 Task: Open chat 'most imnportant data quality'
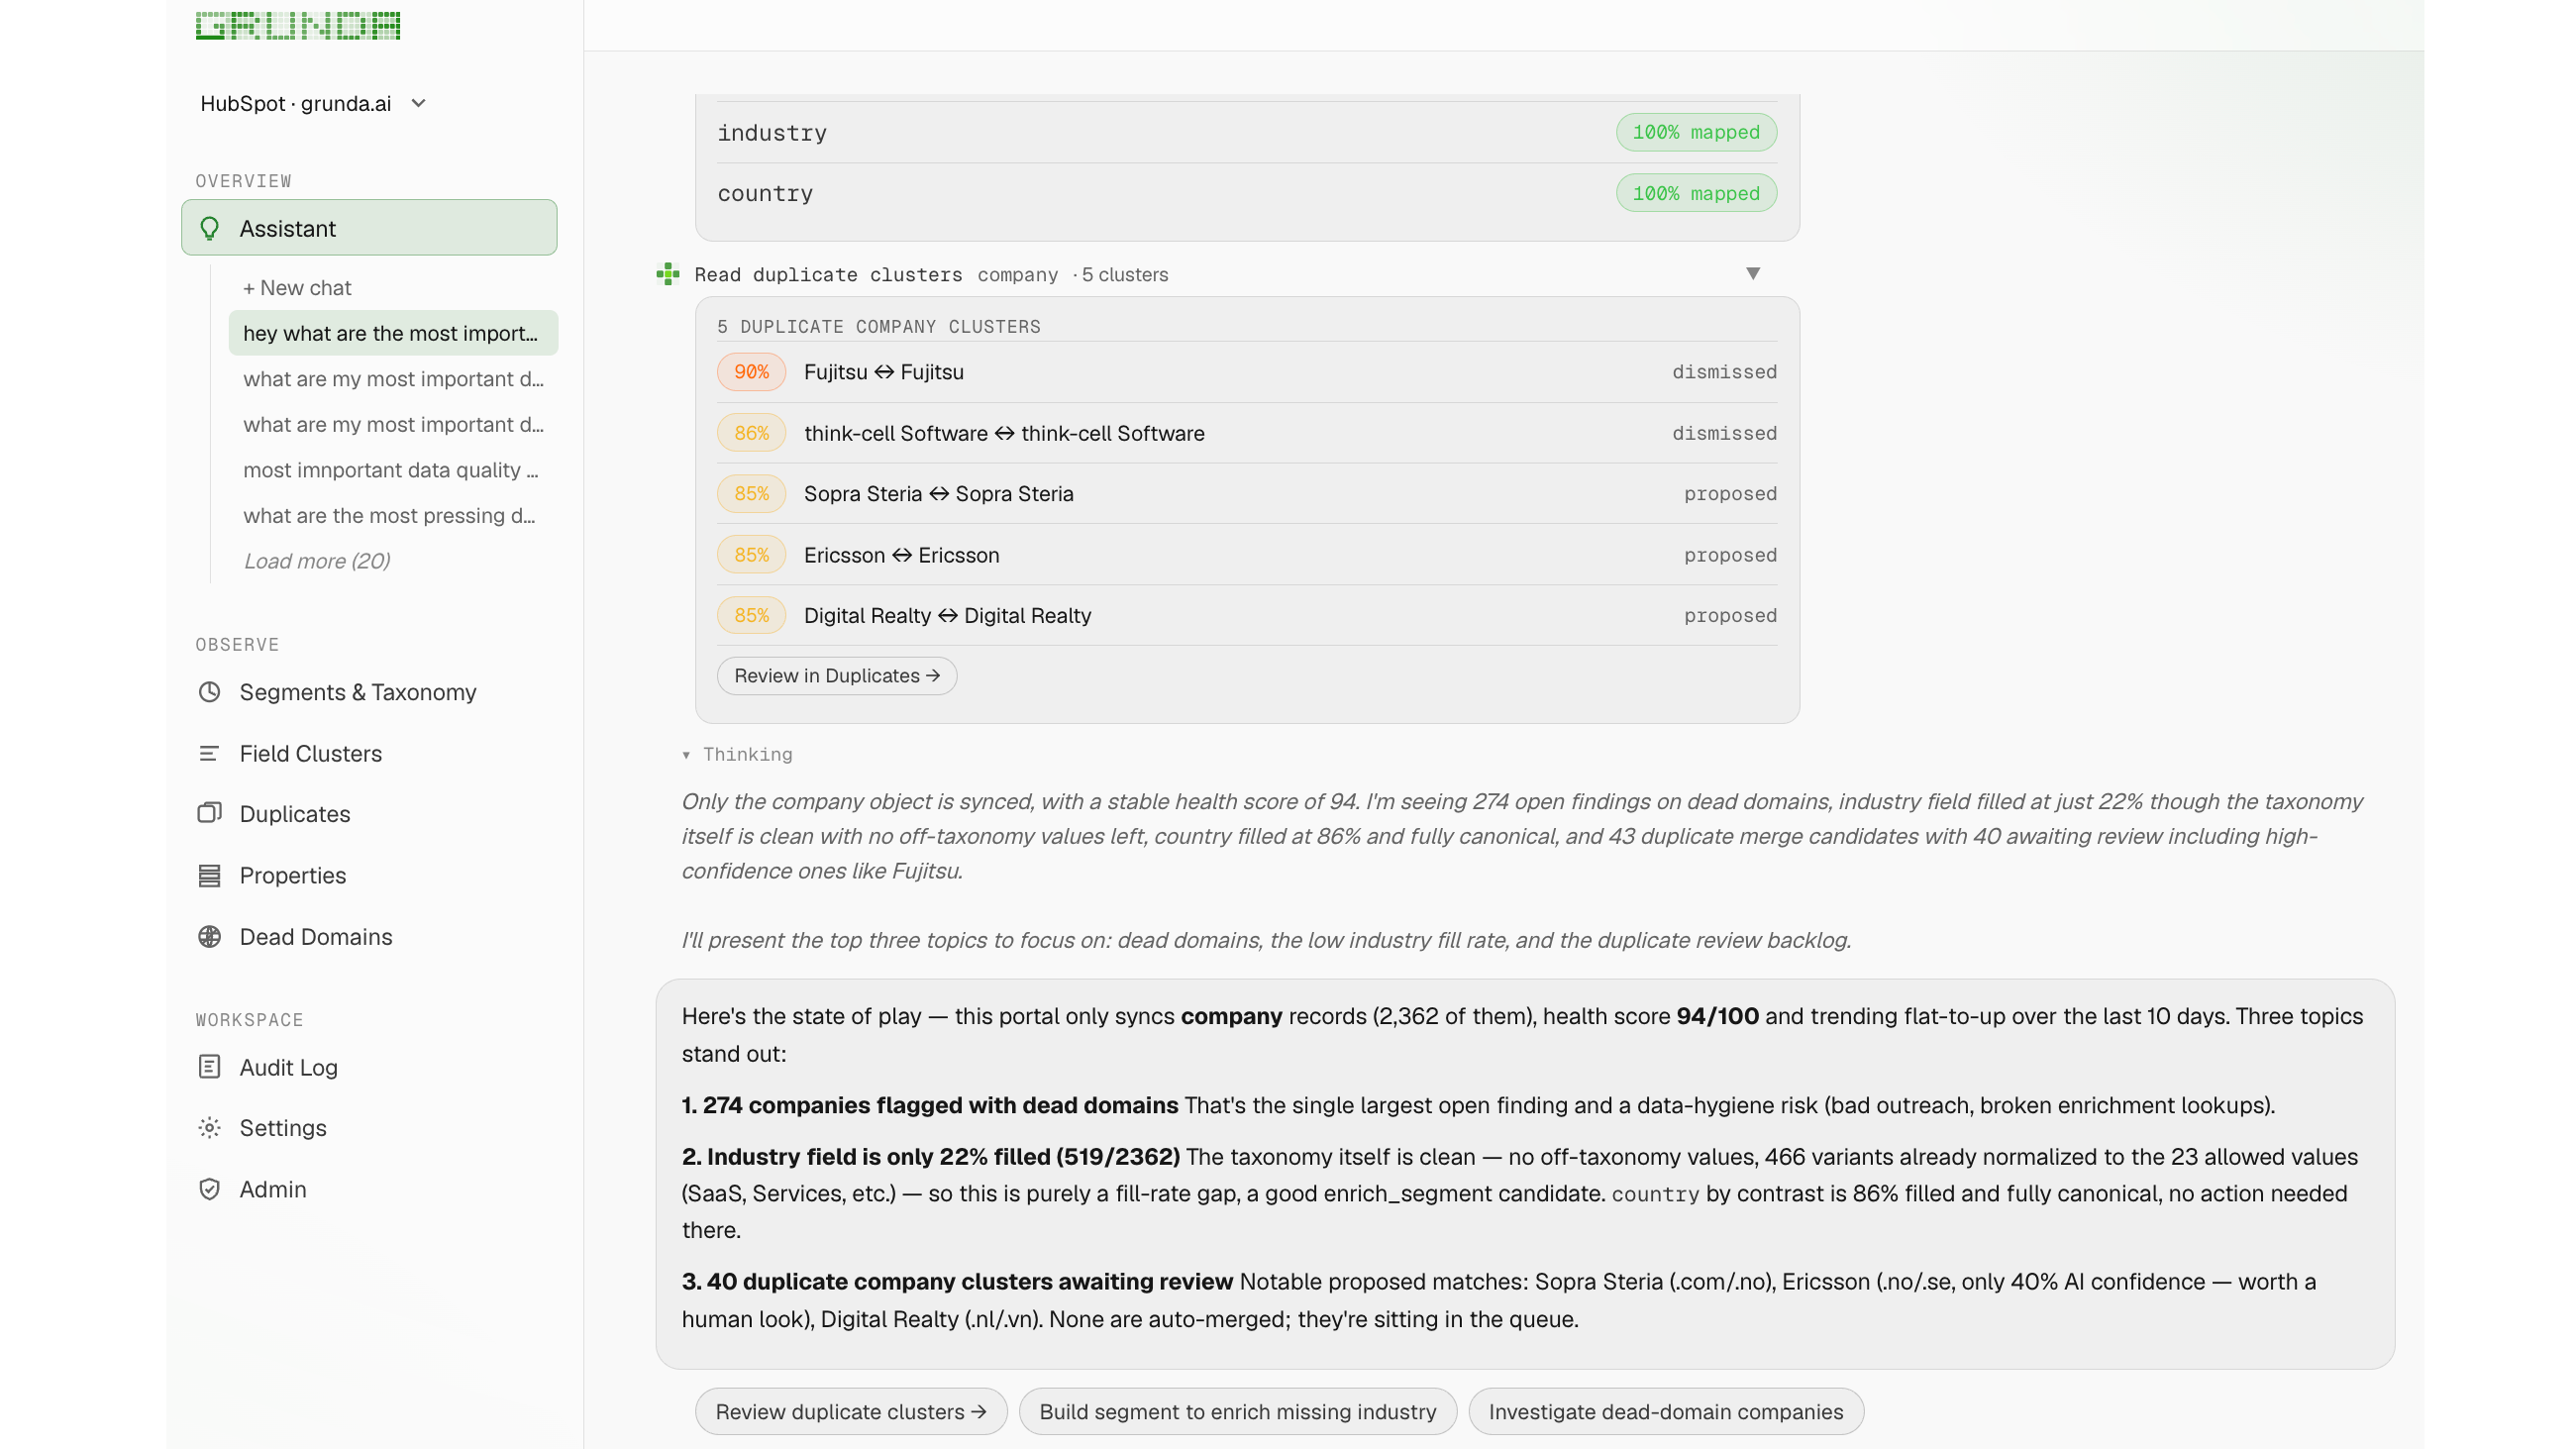click(393, 470)
